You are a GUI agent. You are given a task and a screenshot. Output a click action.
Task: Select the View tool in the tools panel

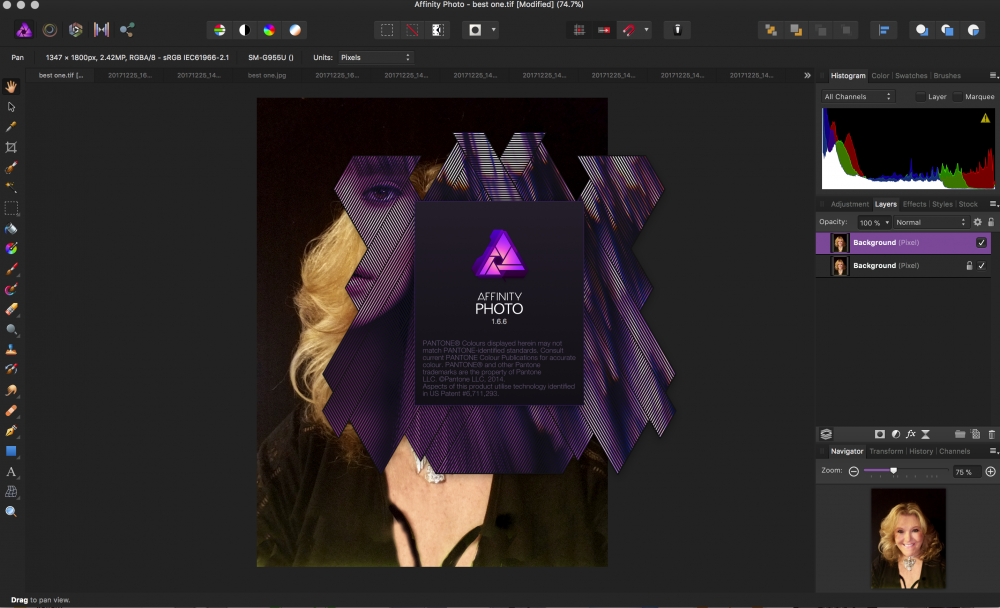point(12,86)
